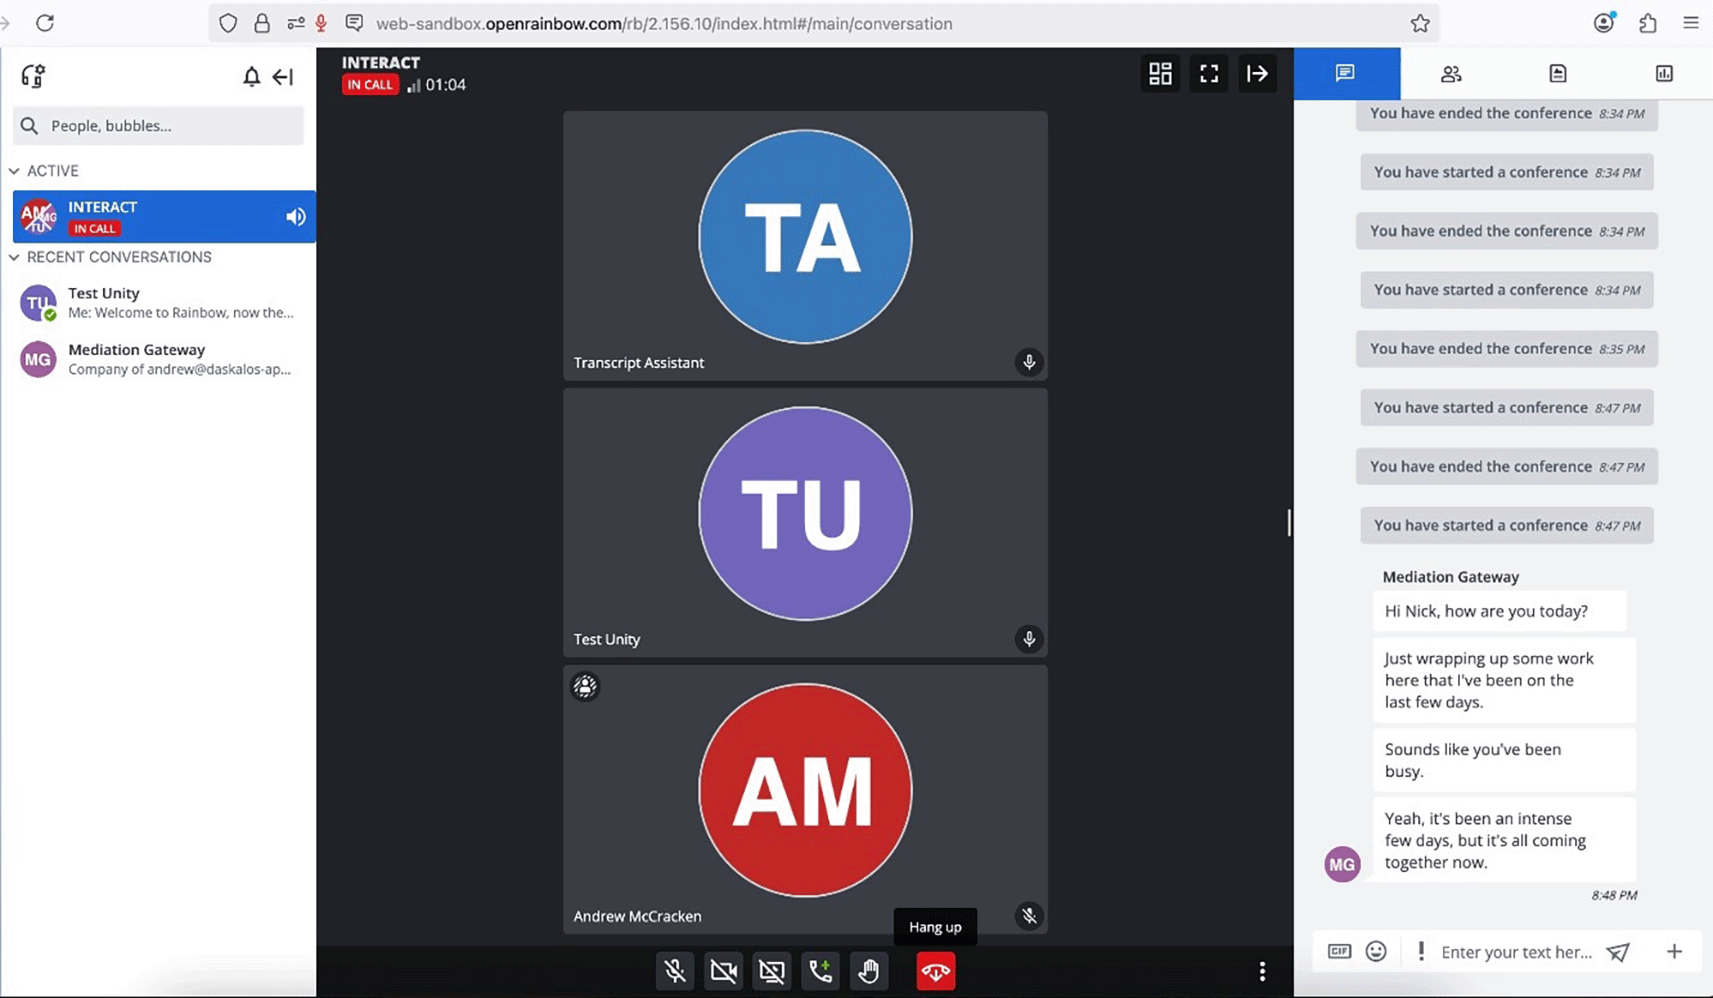Image resolution: width=1713 pixels, height=998 pixels.
Task: Click Test Unity microphone indicator
Action: click(1028, 639)
